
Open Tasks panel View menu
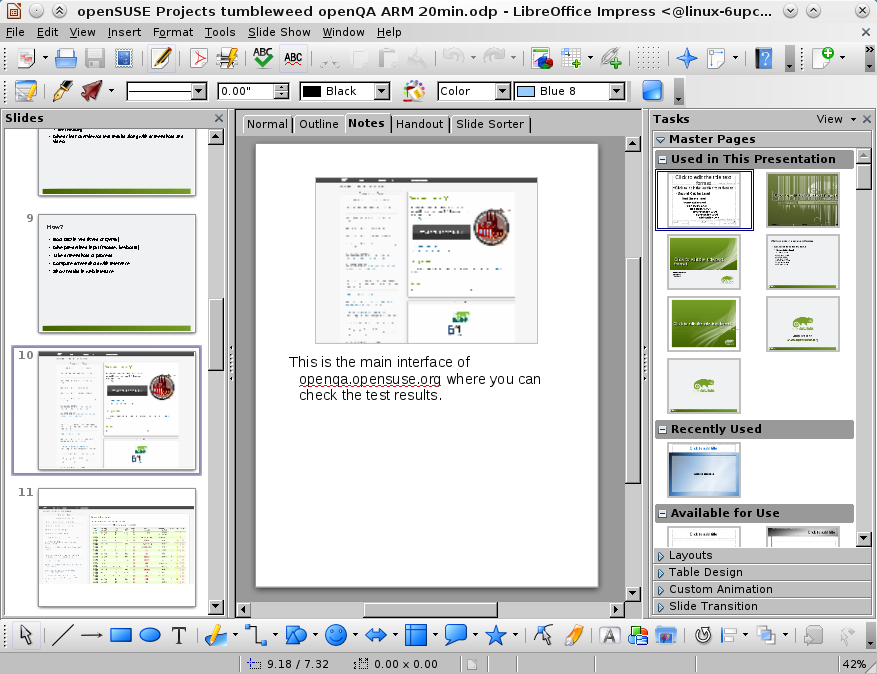tap(836, 119)
